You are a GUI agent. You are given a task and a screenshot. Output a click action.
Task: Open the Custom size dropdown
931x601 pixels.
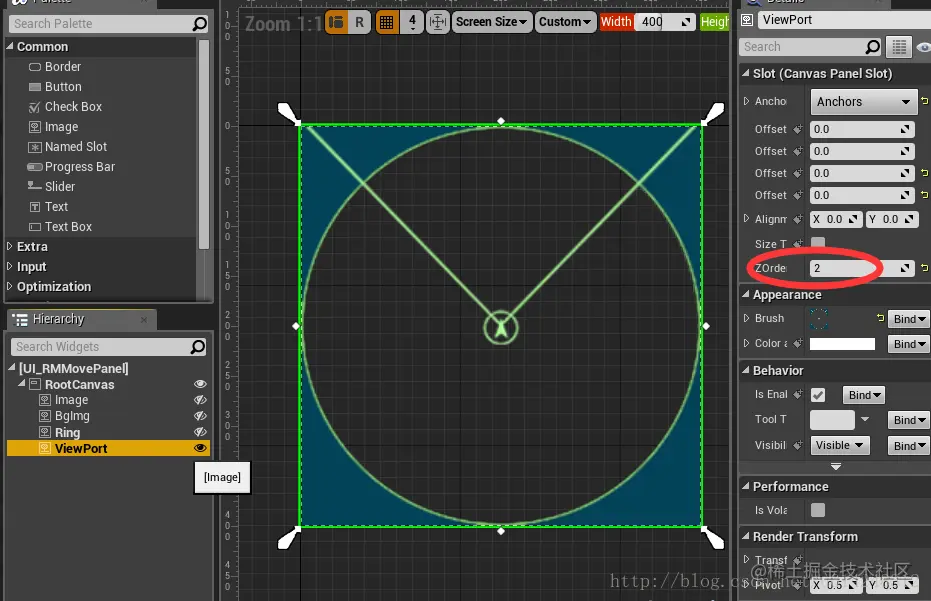565,22
